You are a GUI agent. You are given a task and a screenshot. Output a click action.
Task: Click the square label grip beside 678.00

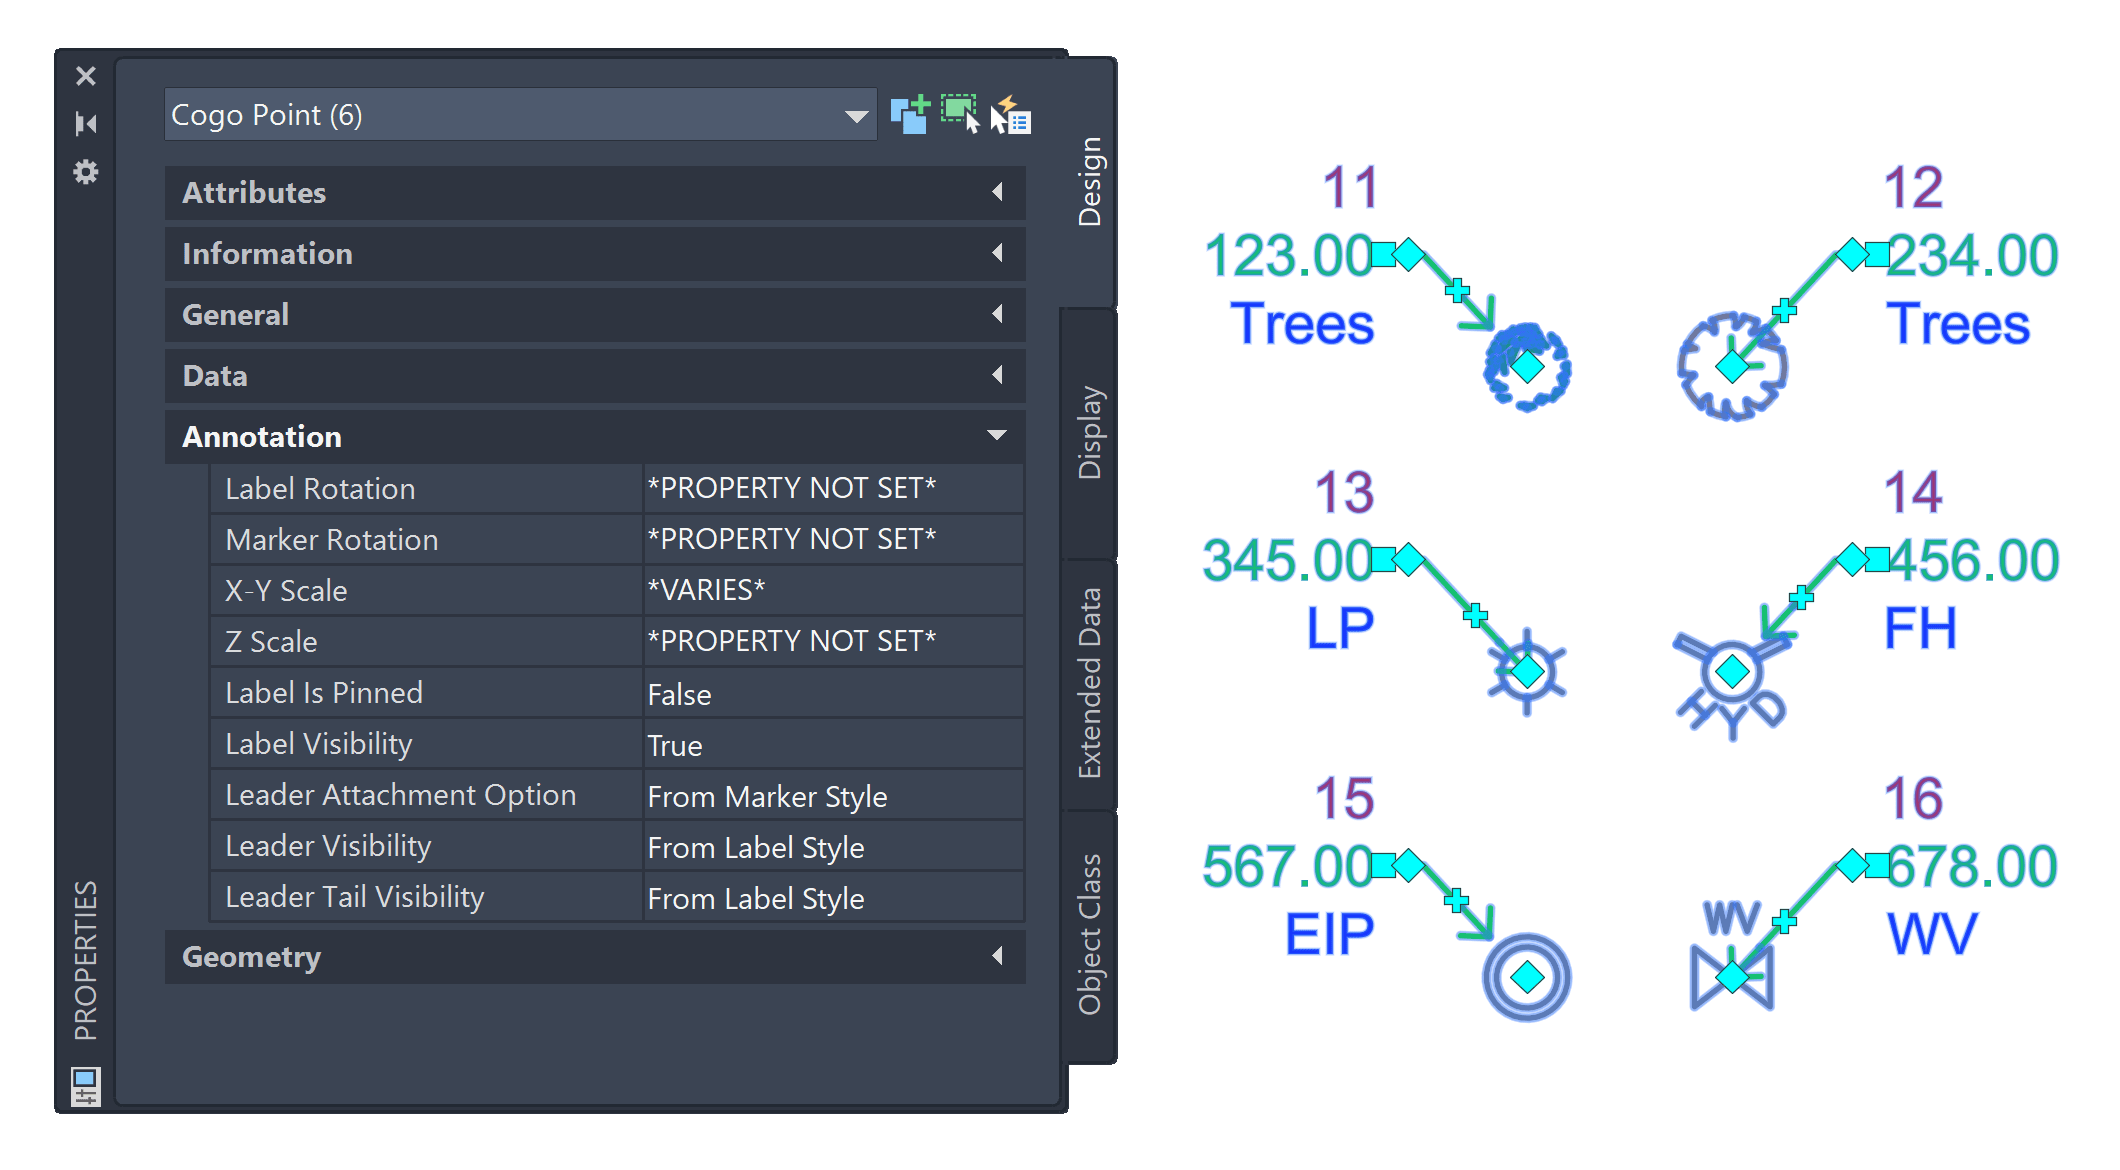[x=1877, y=866]
